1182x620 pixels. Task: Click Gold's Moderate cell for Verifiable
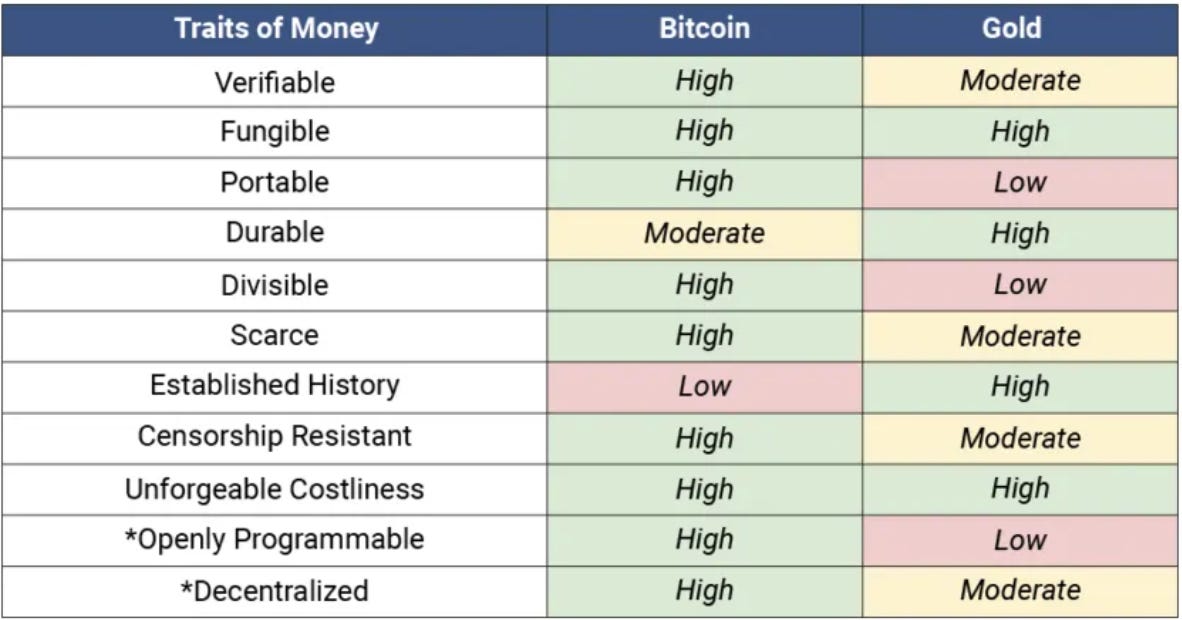coord(1020,81)
